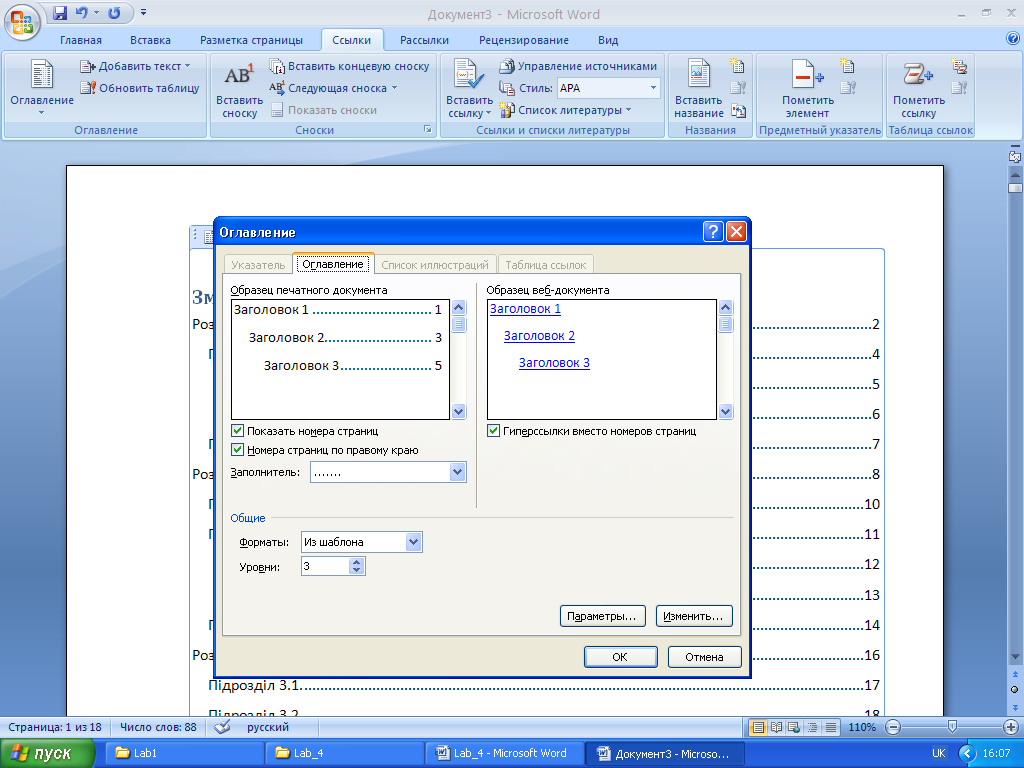Open Следующая сноска dropdown

pyautogui.click(x=333, y=88)
